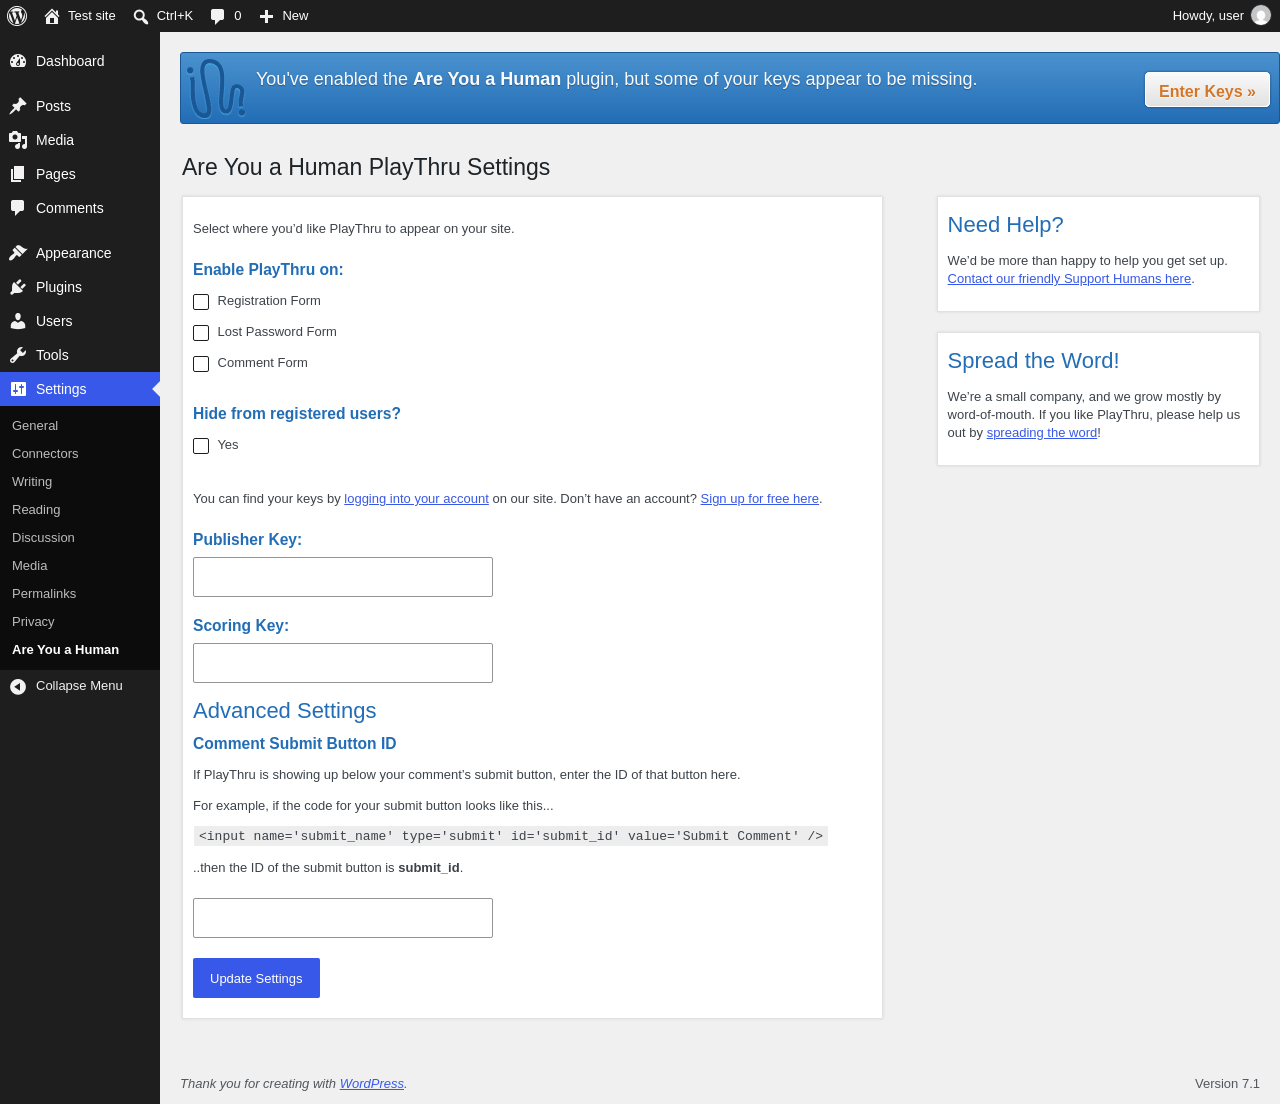Viewport: 1280px width, 1104px height.
Task: Go to Connectors settings
Action: point(45,454)
